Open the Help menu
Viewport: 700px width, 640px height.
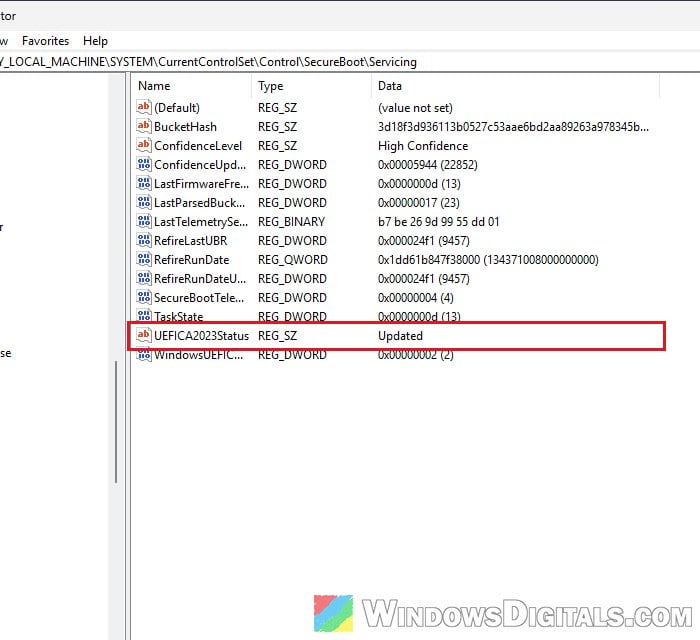95,41
